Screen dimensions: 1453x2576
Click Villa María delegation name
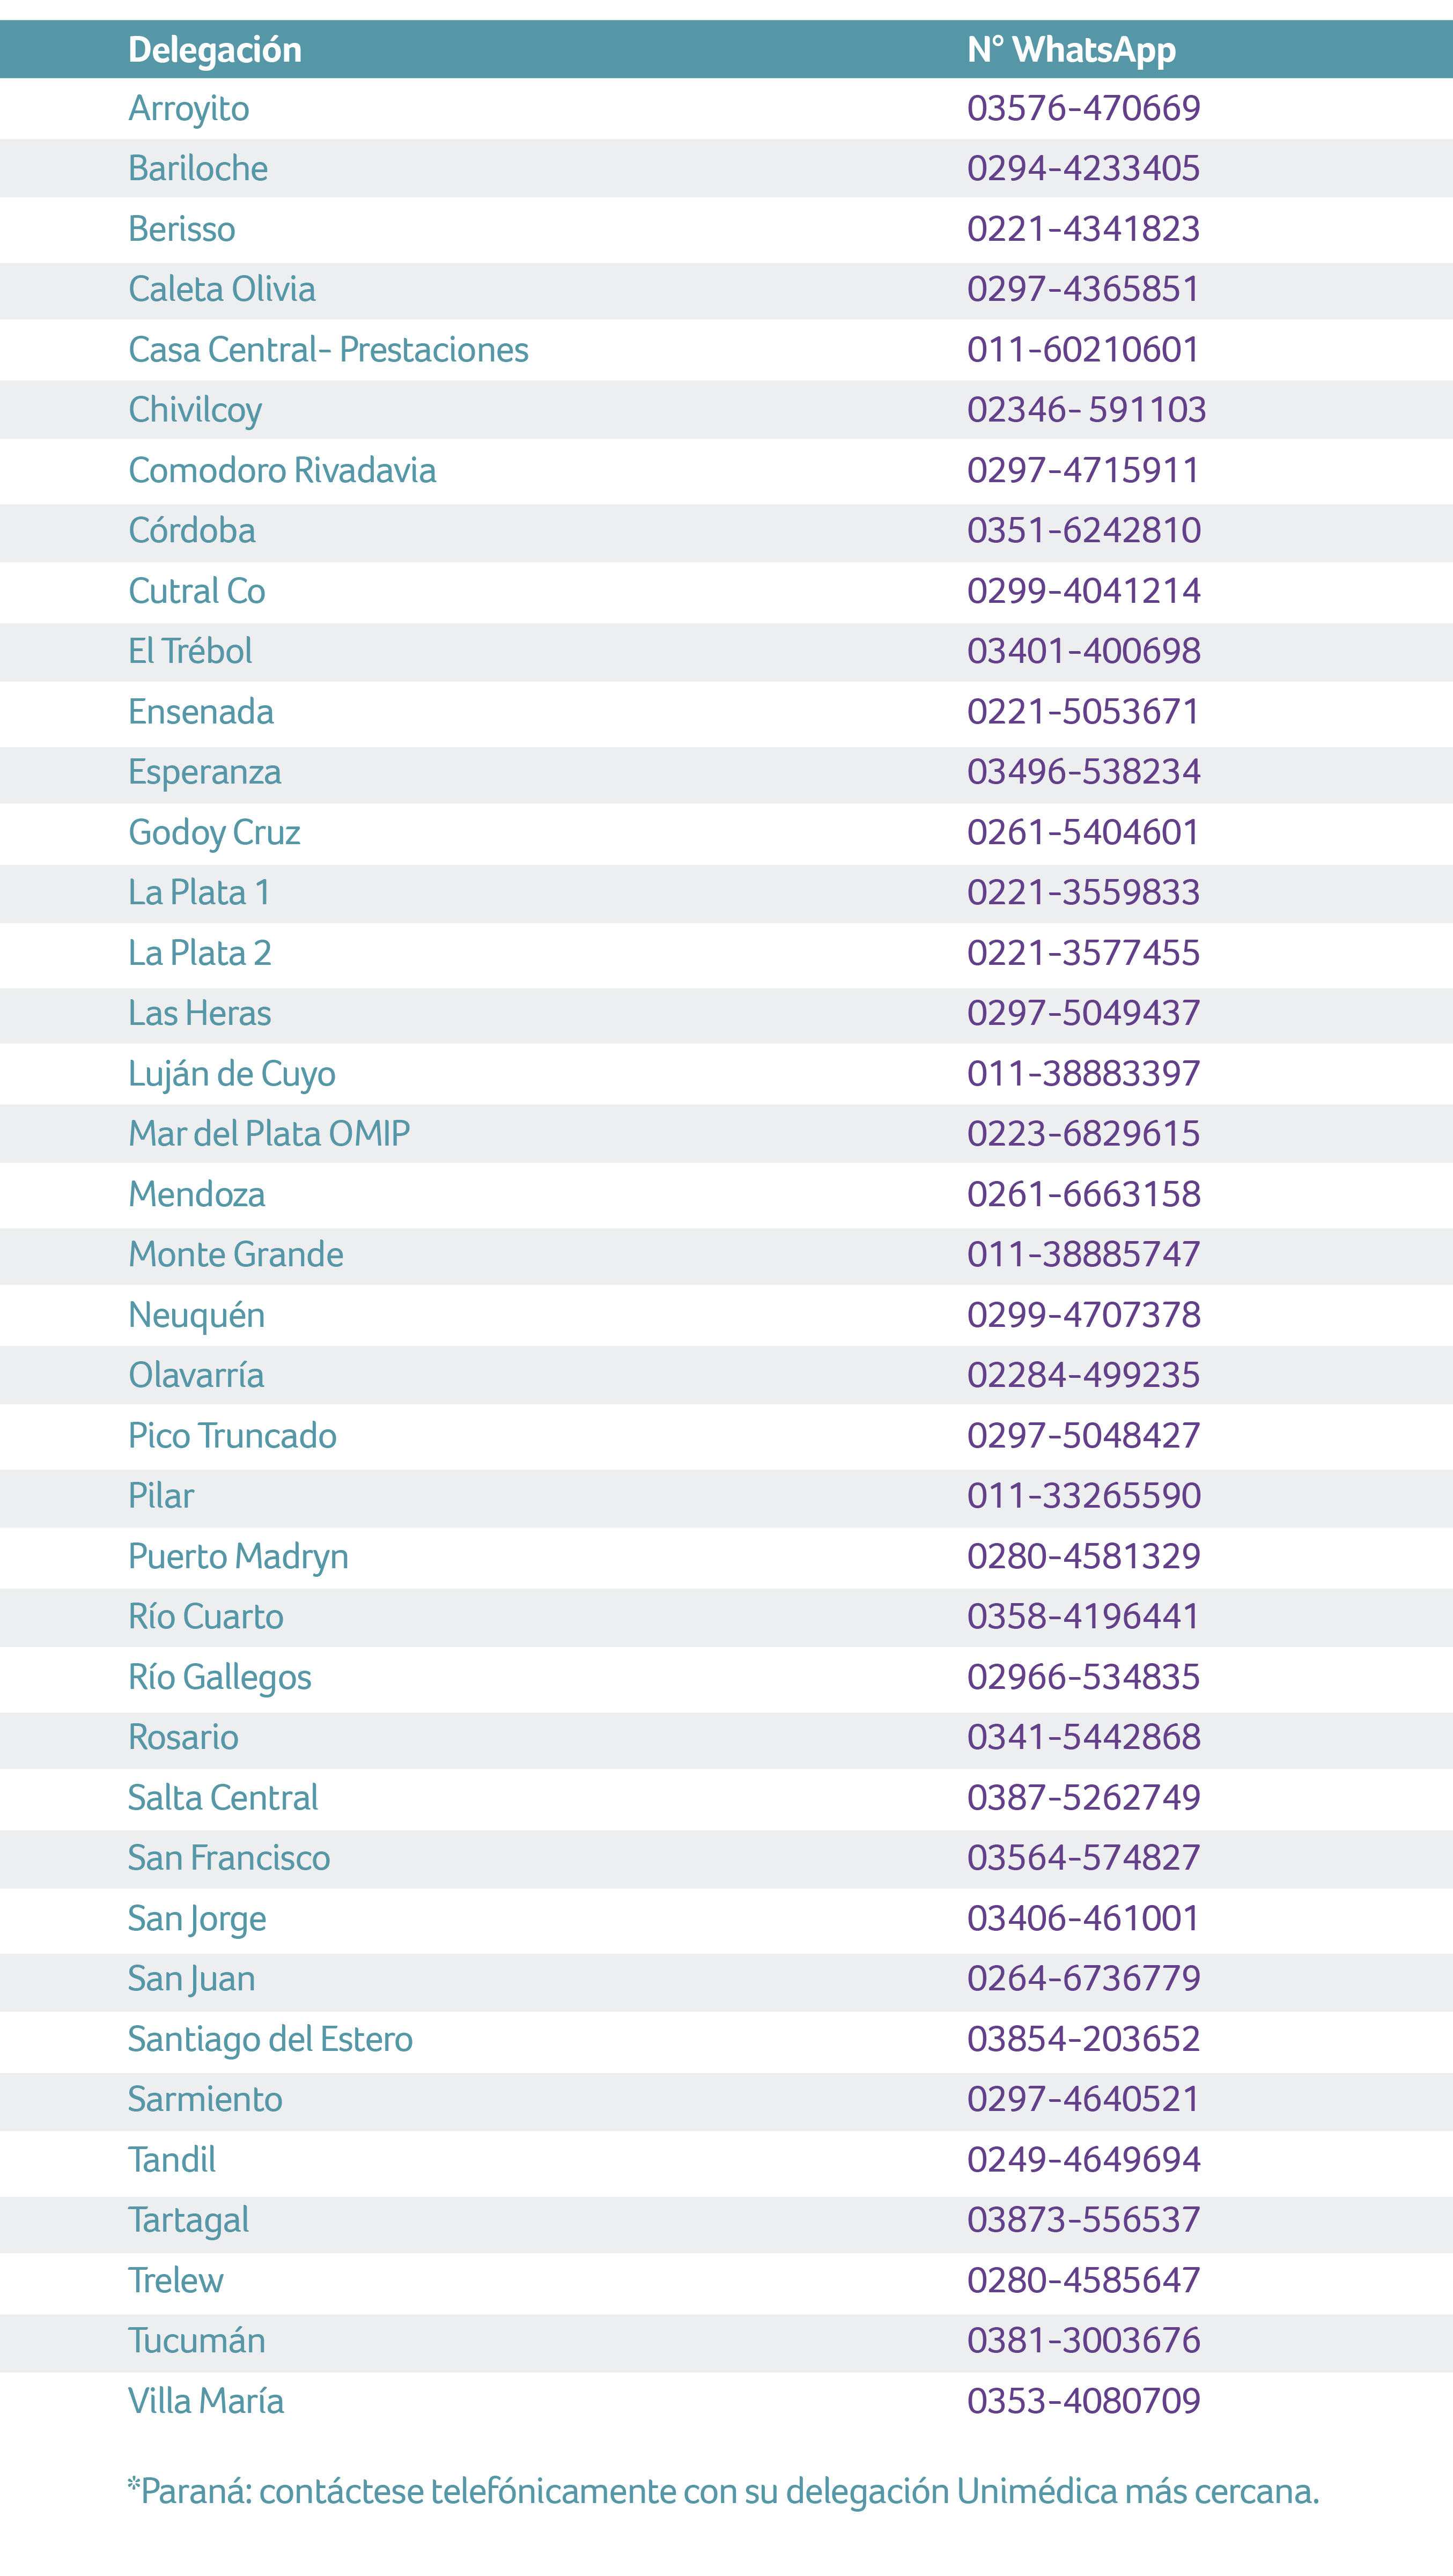(x=206, y=2400)
